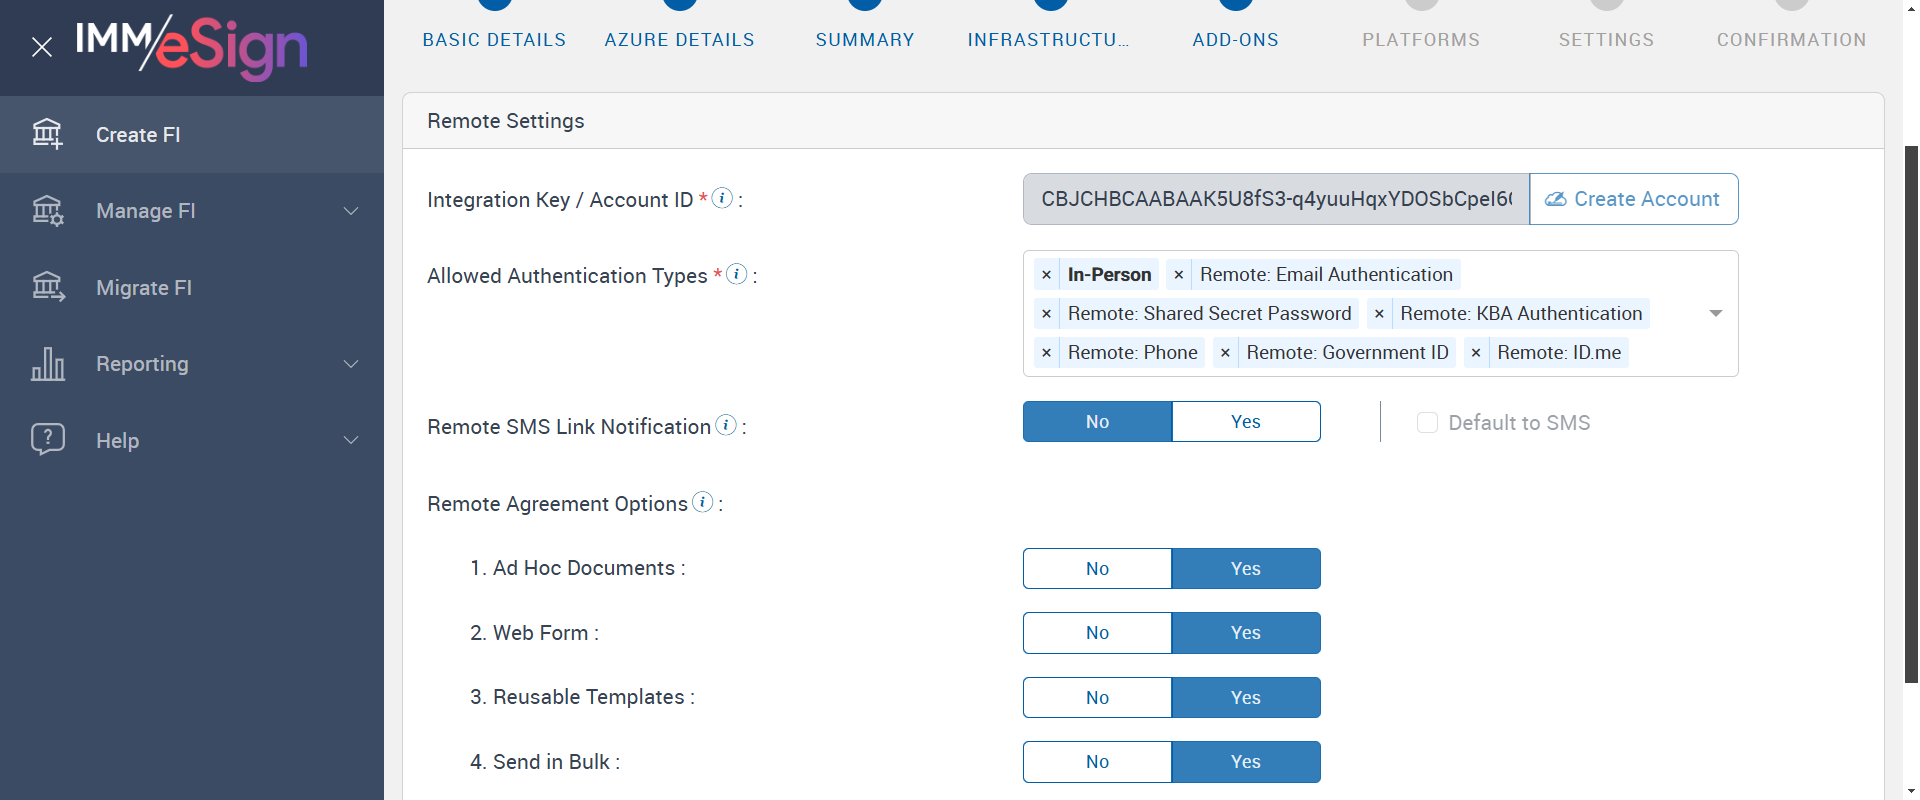Click the Create Account button

(x=1633, y=199)
